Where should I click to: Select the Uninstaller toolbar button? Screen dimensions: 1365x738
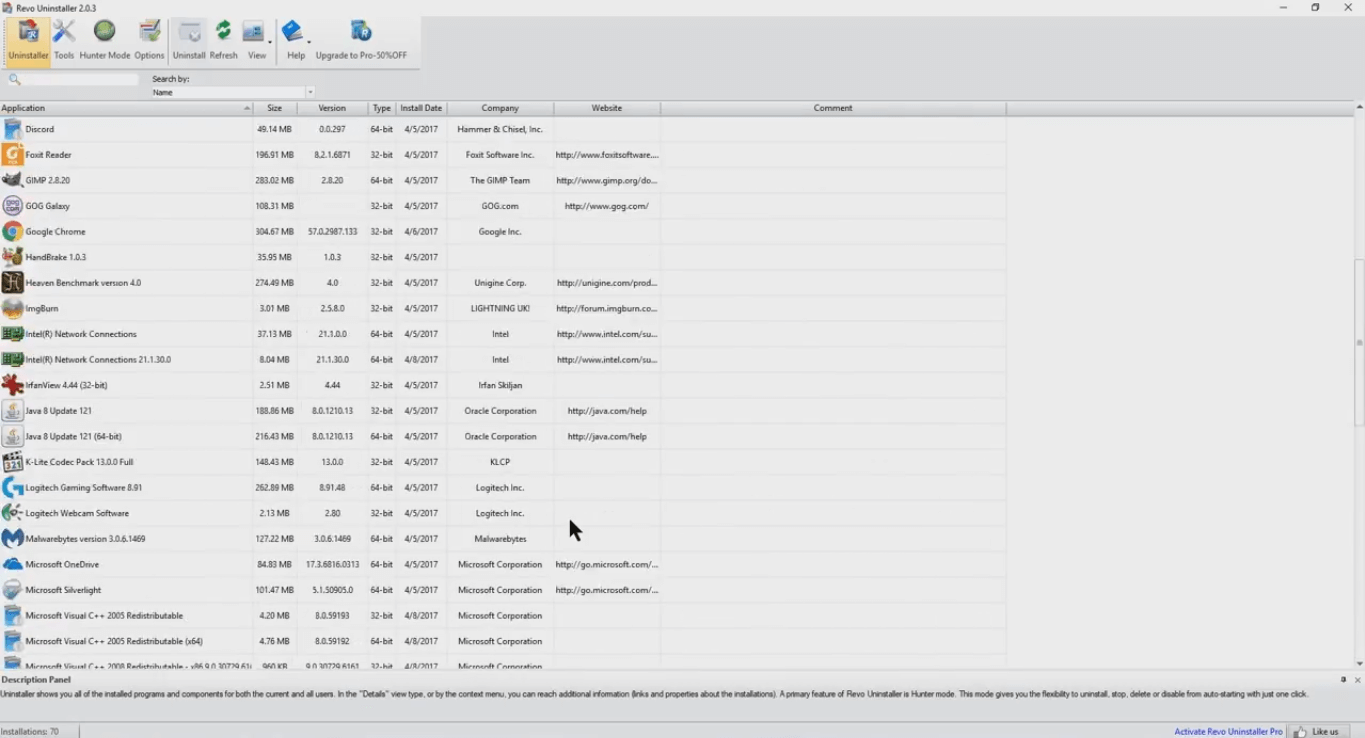point(28,40)
